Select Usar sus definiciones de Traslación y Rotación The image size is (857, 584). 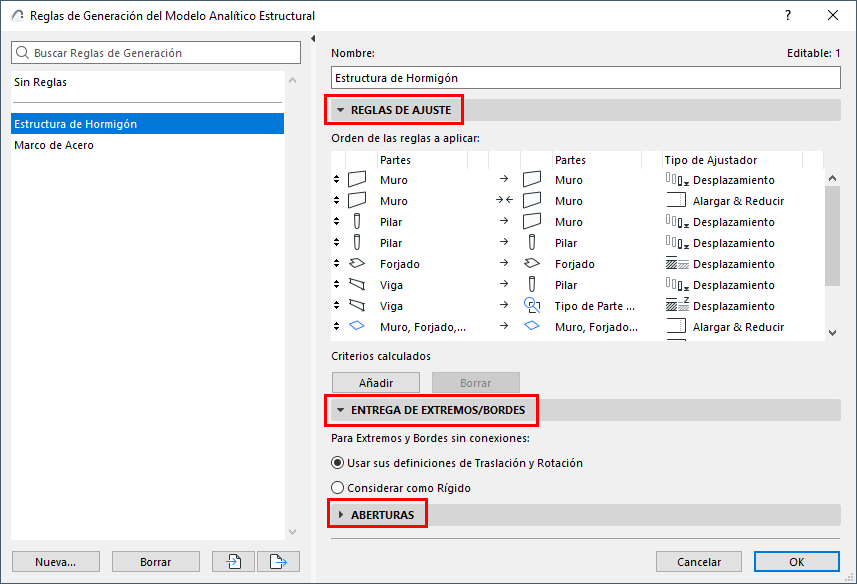[x=338, y=463]
